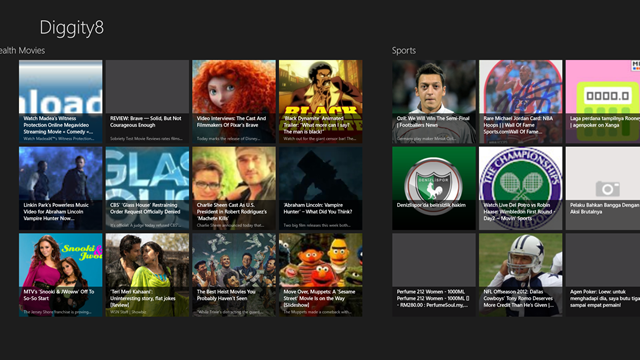Viewport: 640px width, 360px height.
Task: Open the Sports section header
Action: (404, 51)
